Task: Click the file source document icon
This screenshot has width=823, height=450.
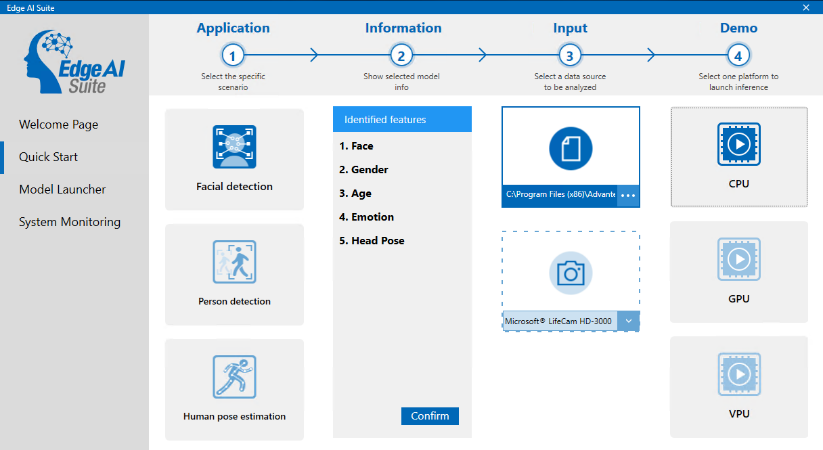Action: coord(570,148)
